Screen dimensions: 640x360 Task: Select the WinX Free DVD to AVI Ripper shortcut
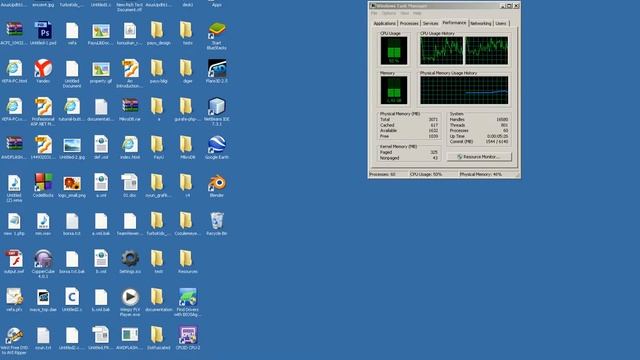coord(14,340)
